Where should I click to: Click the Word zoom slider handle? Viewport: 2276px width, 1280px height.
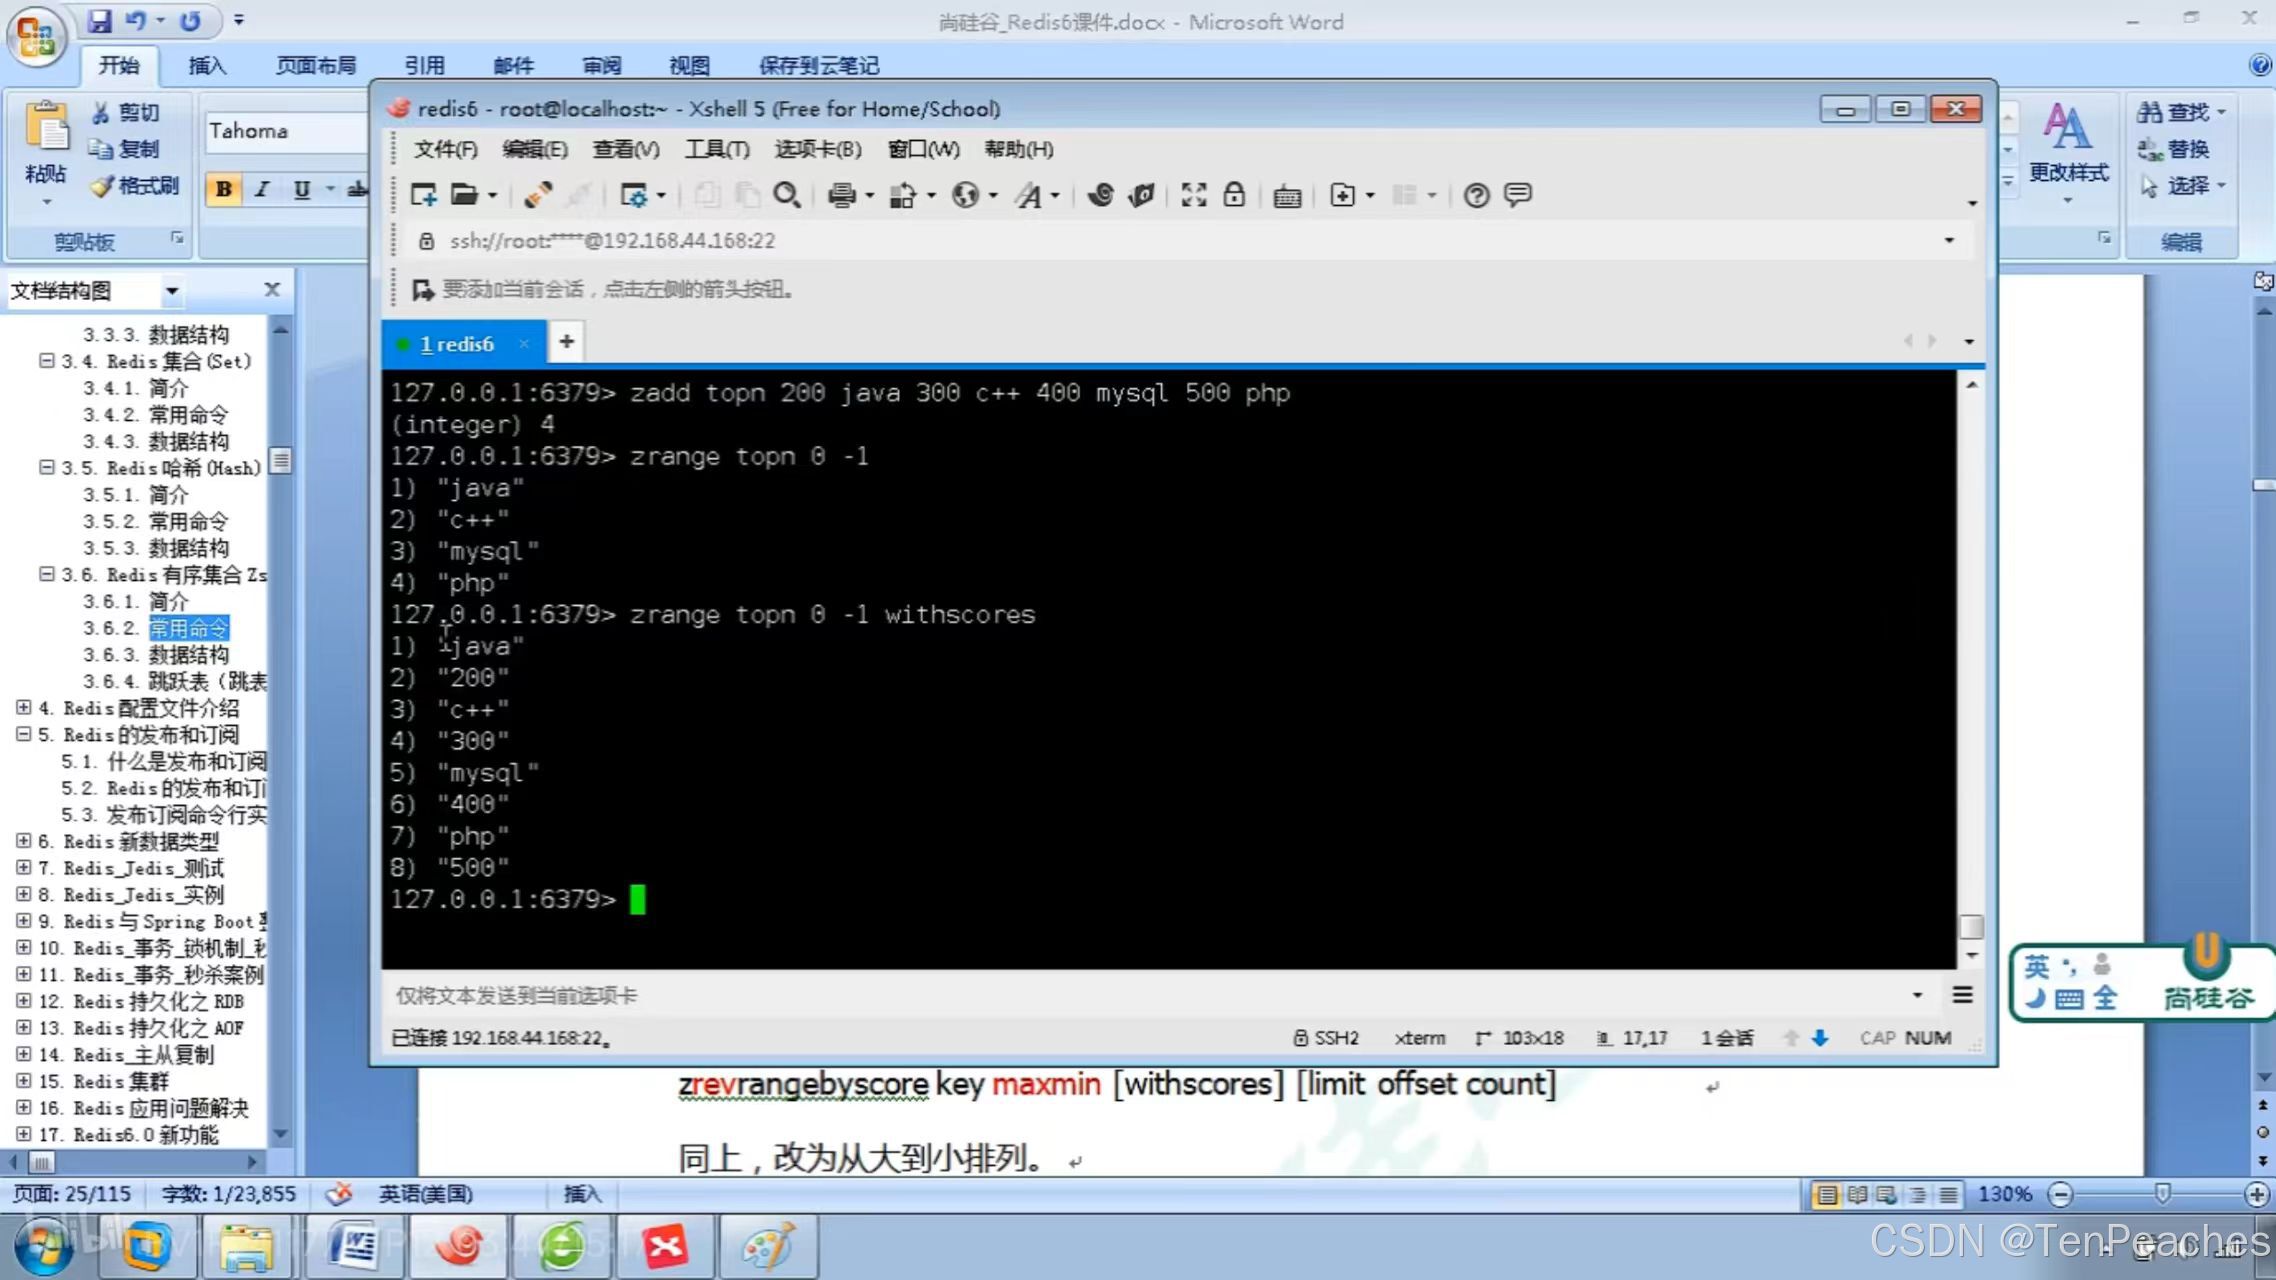2162,1194
